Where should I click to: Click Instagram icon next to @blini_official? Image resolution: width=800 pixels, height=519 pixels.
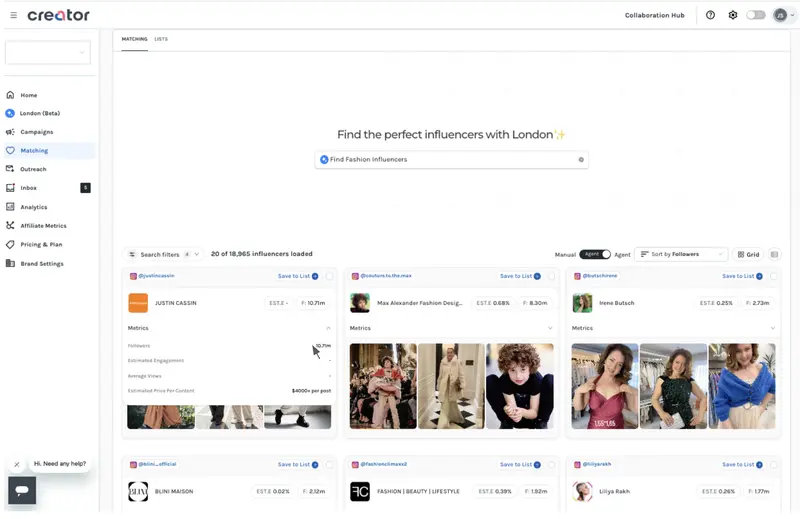pos(133,465)
